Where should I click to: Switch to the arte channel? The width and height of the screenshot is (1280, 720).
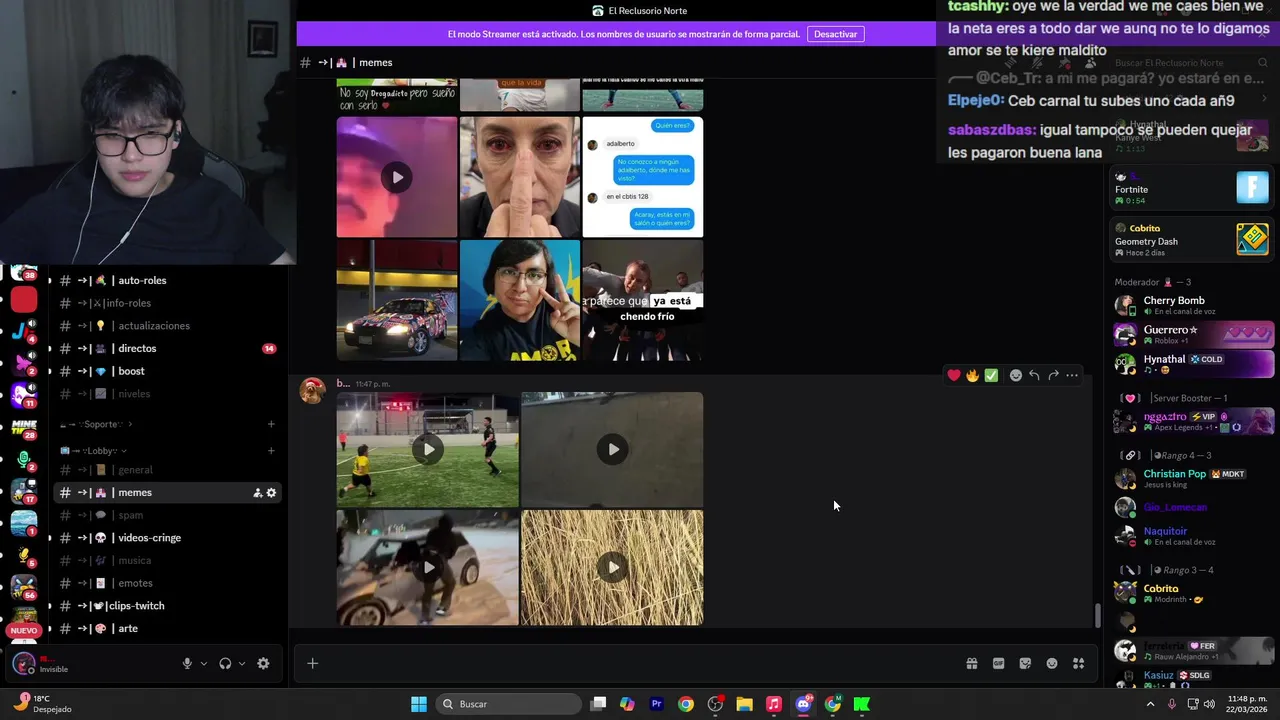click(167, 629)
